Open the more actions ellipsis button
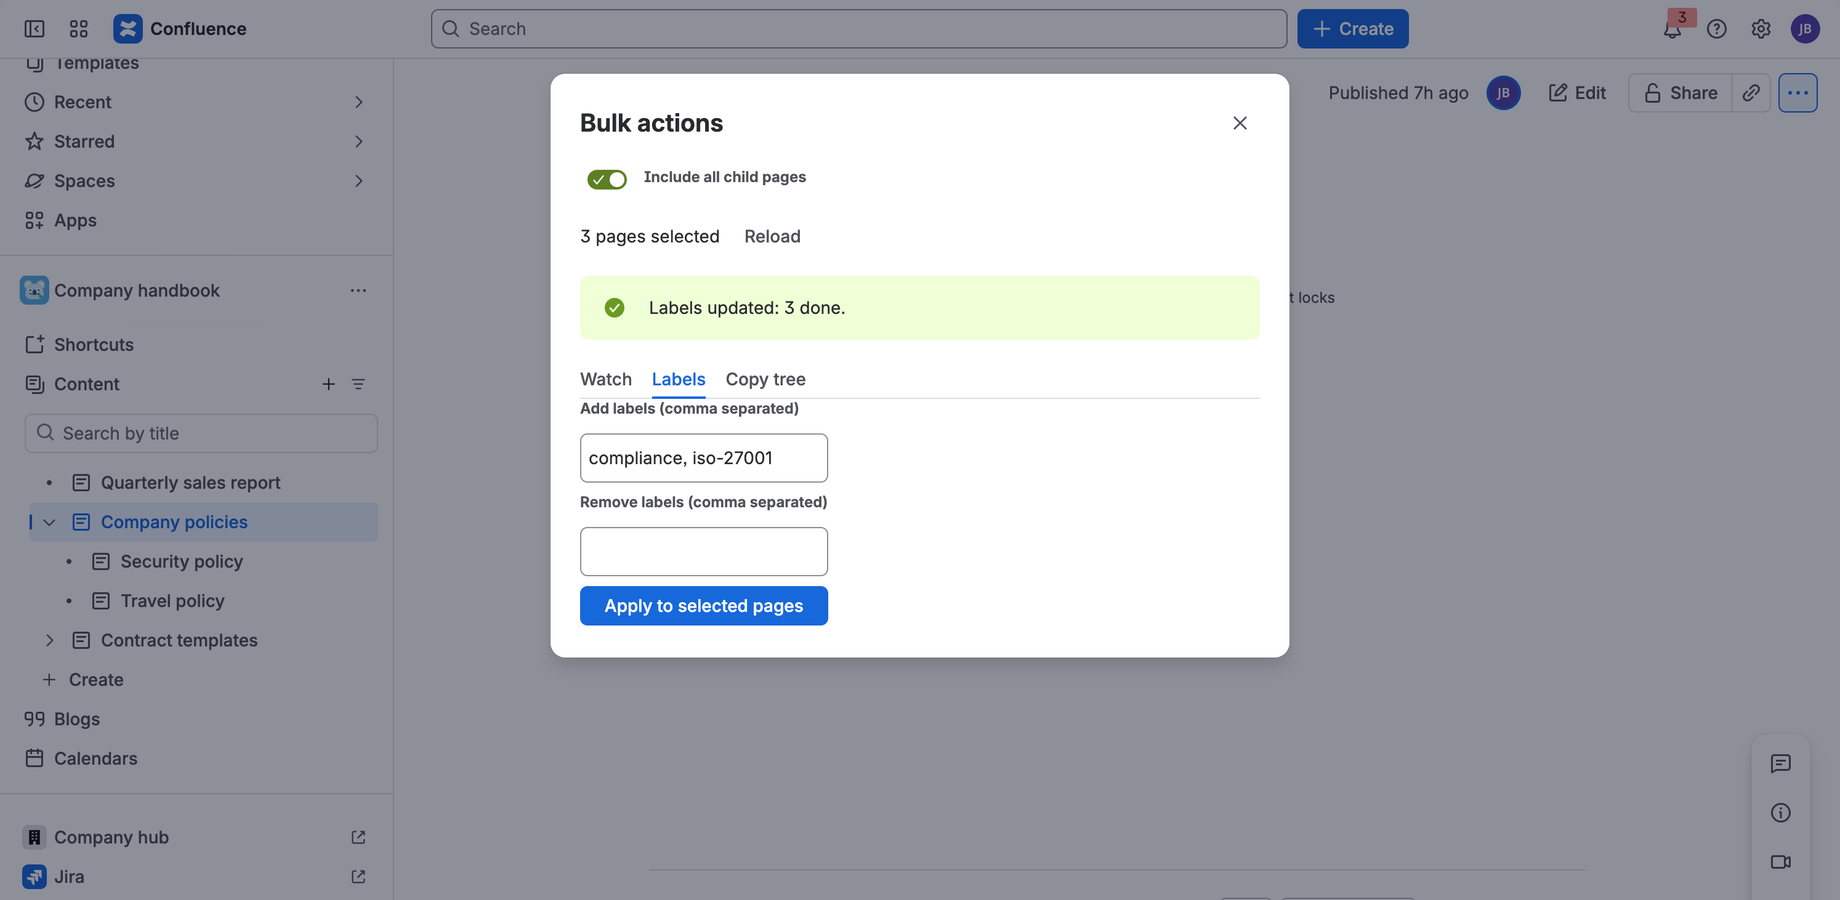 coord(1798,93)
